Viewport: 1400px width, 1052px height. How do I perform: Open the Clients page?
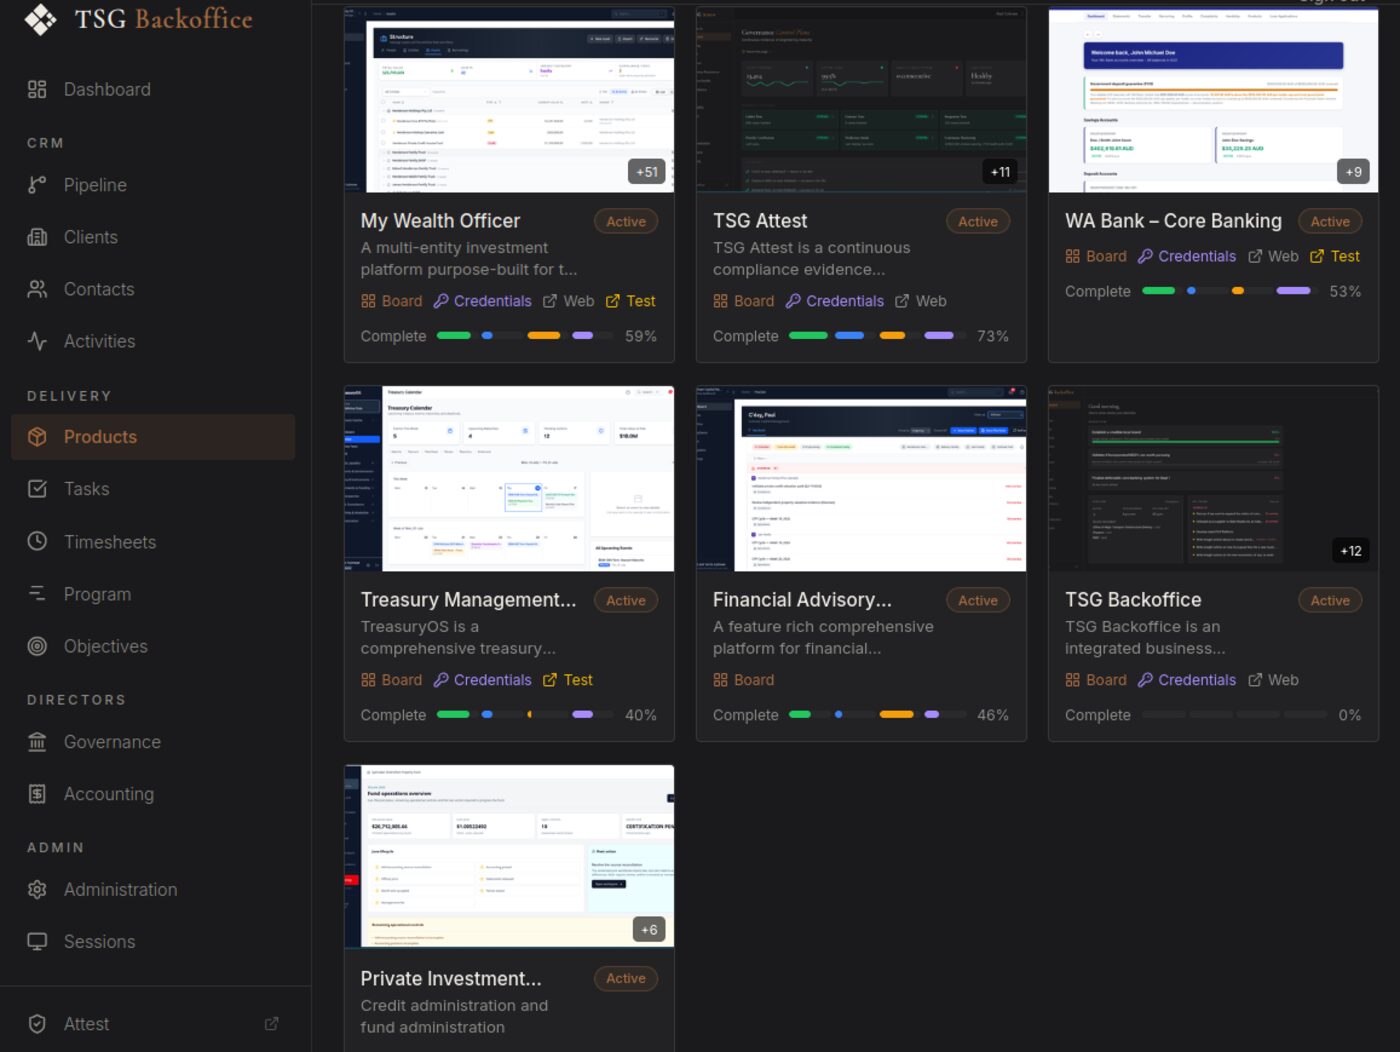(153, 237)
